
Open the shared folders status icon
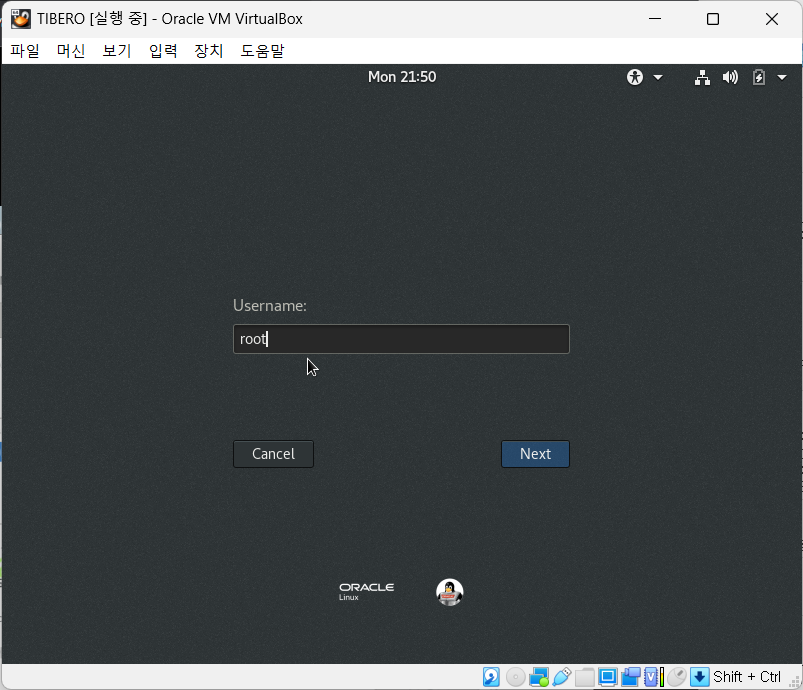(584, 677)
